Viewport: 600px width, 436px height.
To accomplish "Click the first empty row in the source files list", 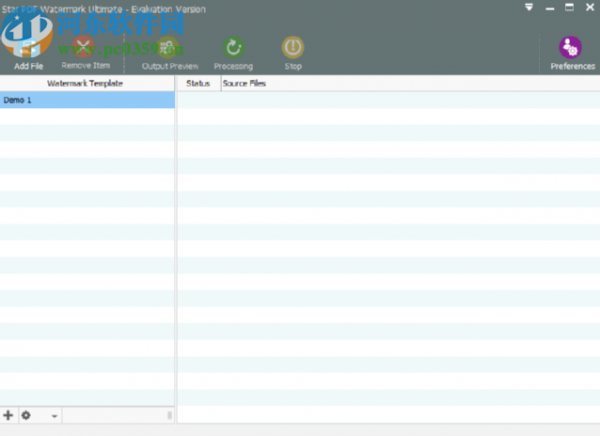I will coord(388,100).
